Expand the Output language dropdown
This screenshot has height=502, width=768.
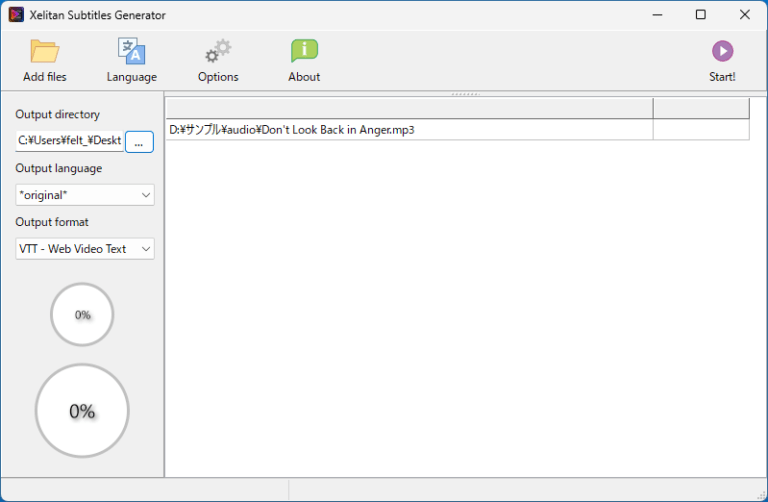(85, 195)
